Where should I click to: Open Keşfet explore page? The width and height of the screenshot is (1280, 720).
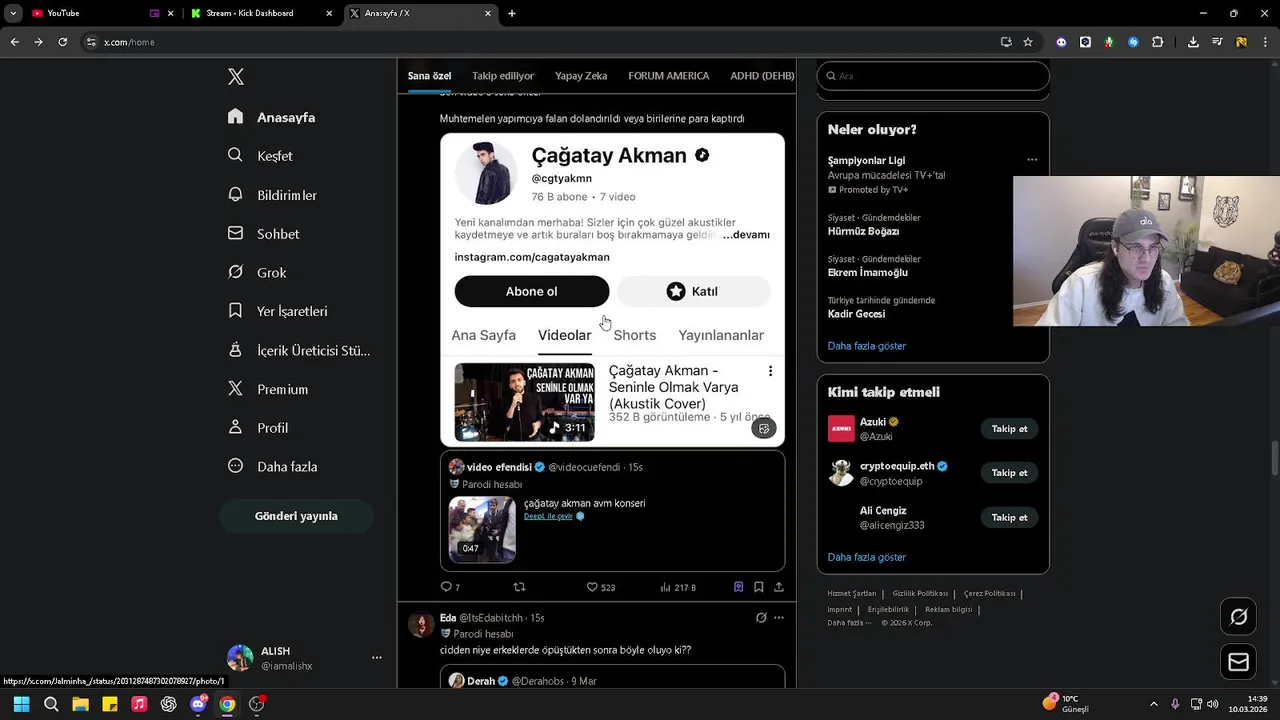(x=260, y=156)
